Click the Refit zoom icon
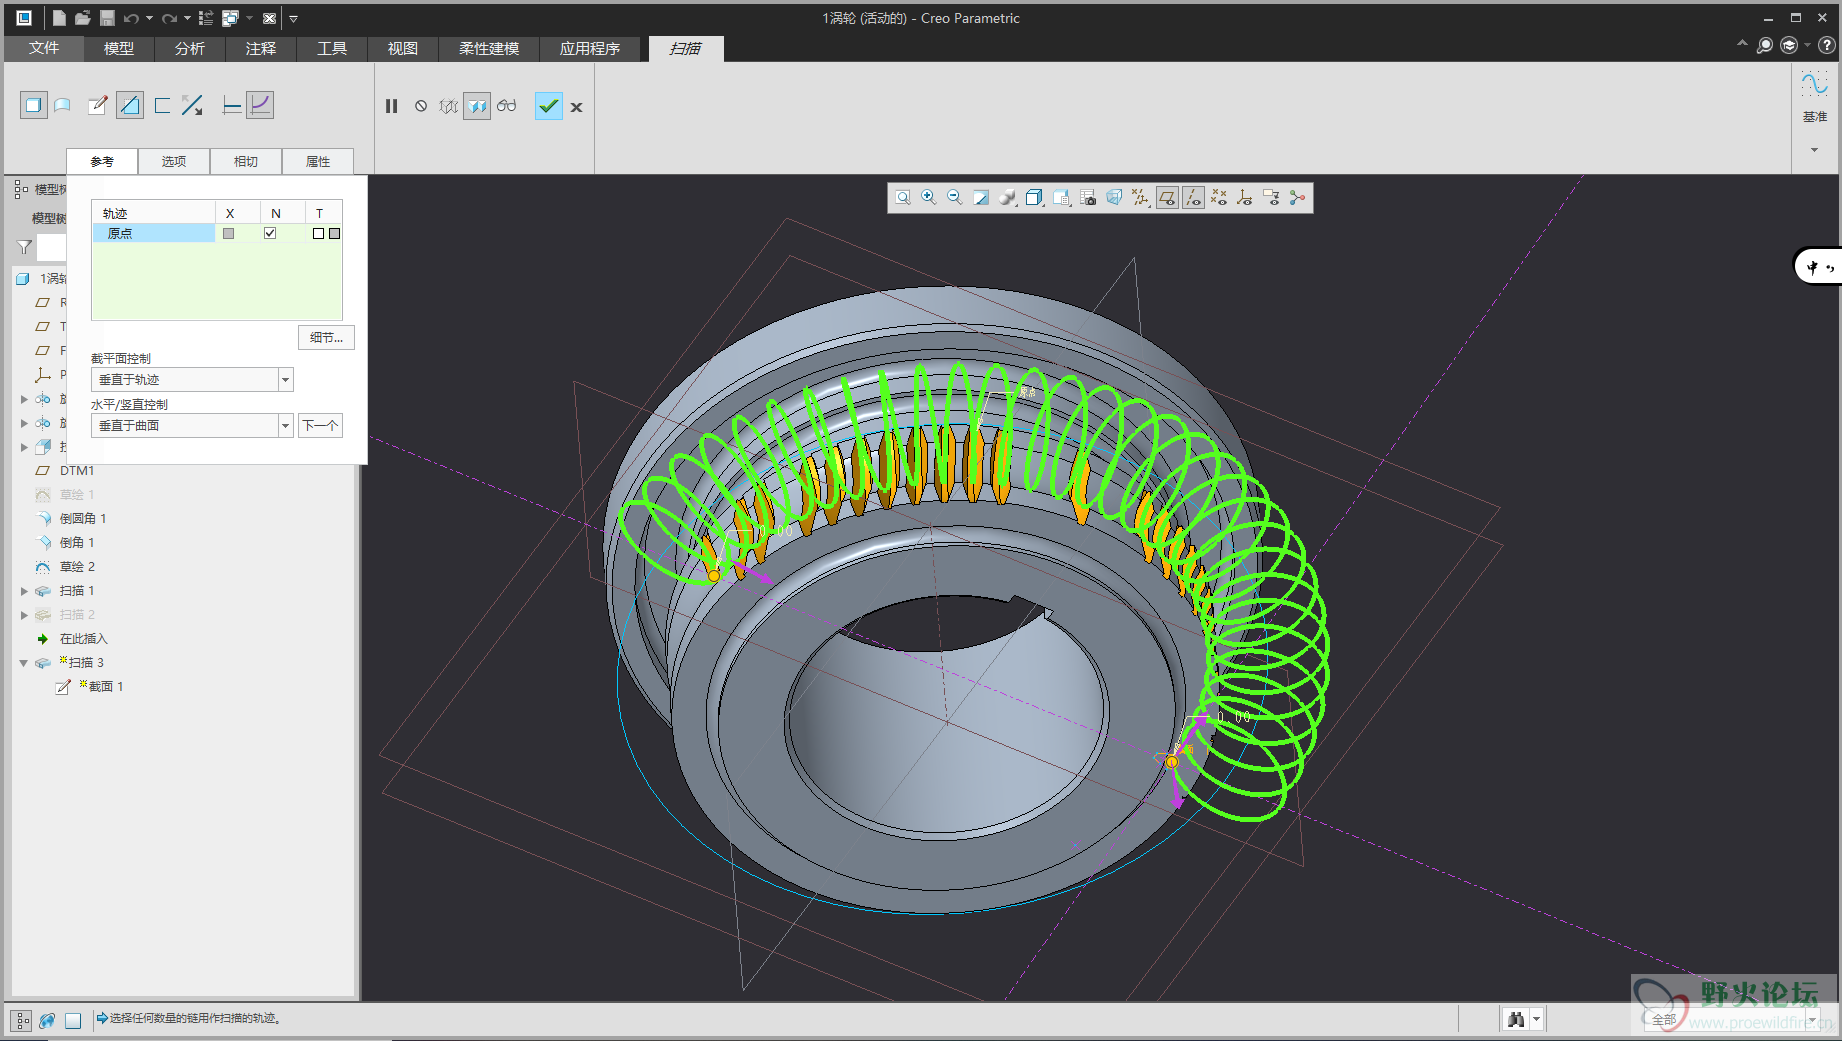The image size is (1842, 1041). 903,198
